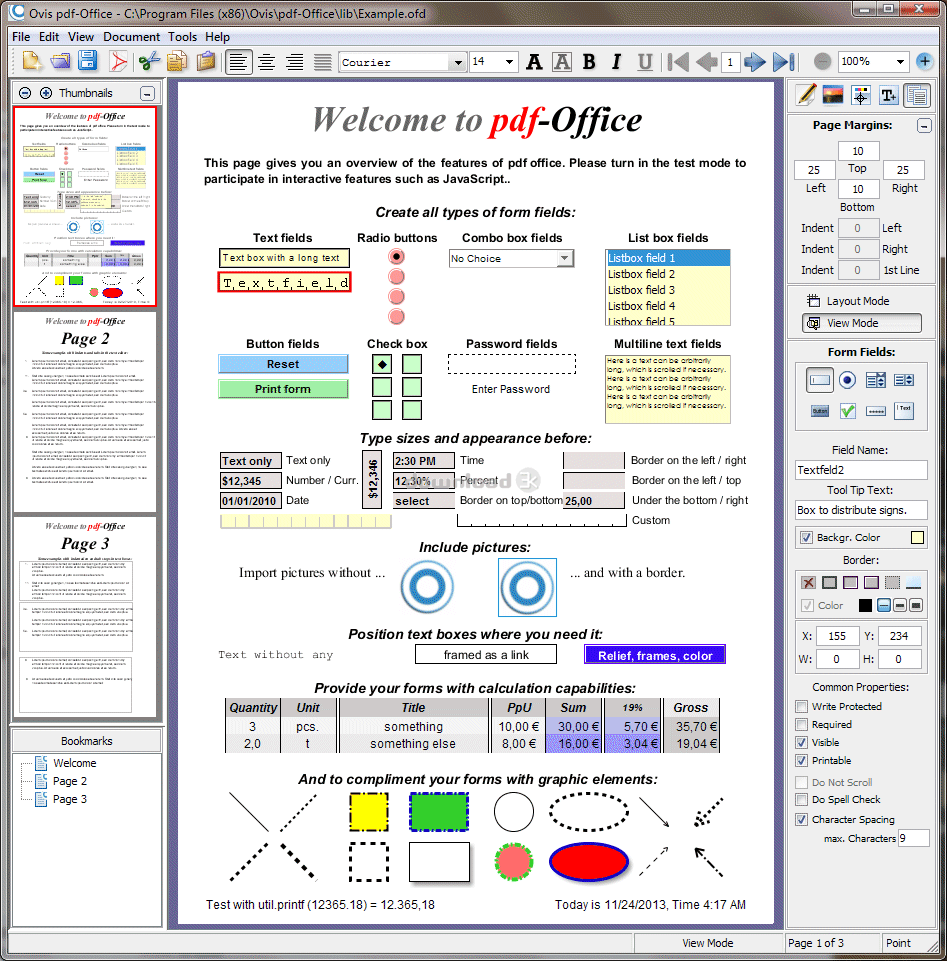Choose the multiline text form field tool

[x=904, y=411]
